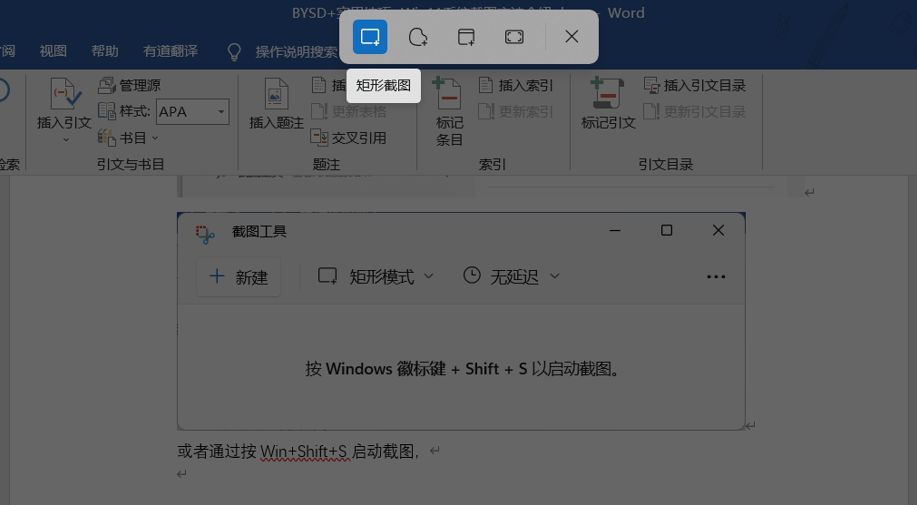Open the View (视图) ribbon tab
The image size is (917, 505).
point(53,51)
